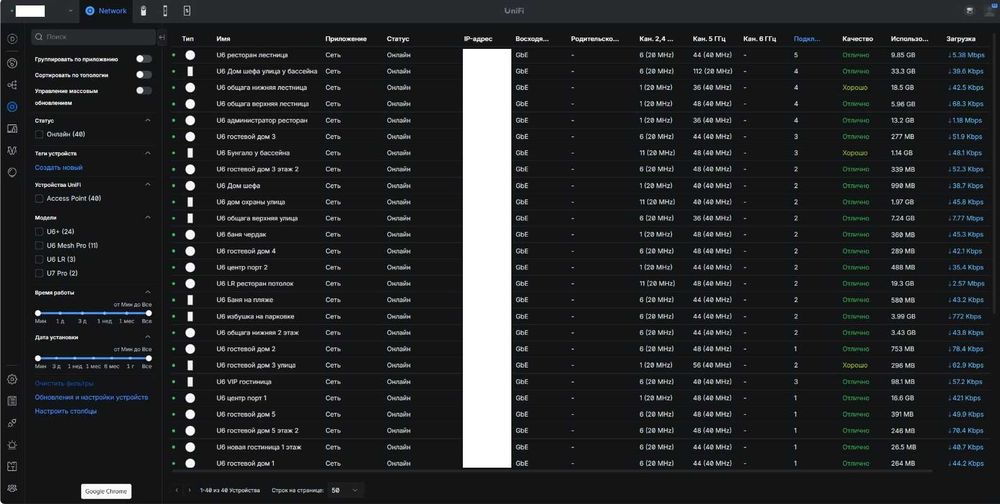This screenshot has width=1000, height=504.
Task: Collapse the Статус filter section
Action: pyautogui.click(x=148, y=120)
